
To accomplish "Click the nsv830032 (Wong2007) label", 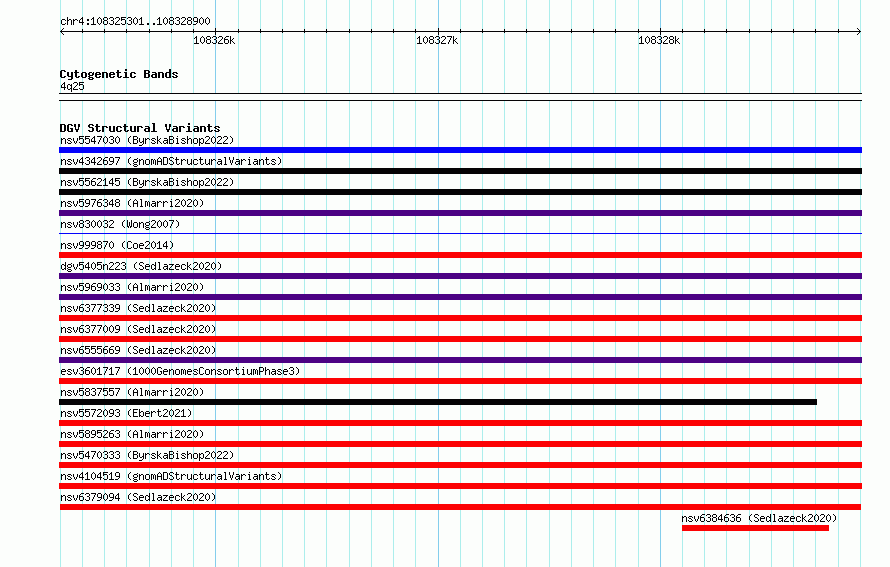I will (x=120, y=224).
